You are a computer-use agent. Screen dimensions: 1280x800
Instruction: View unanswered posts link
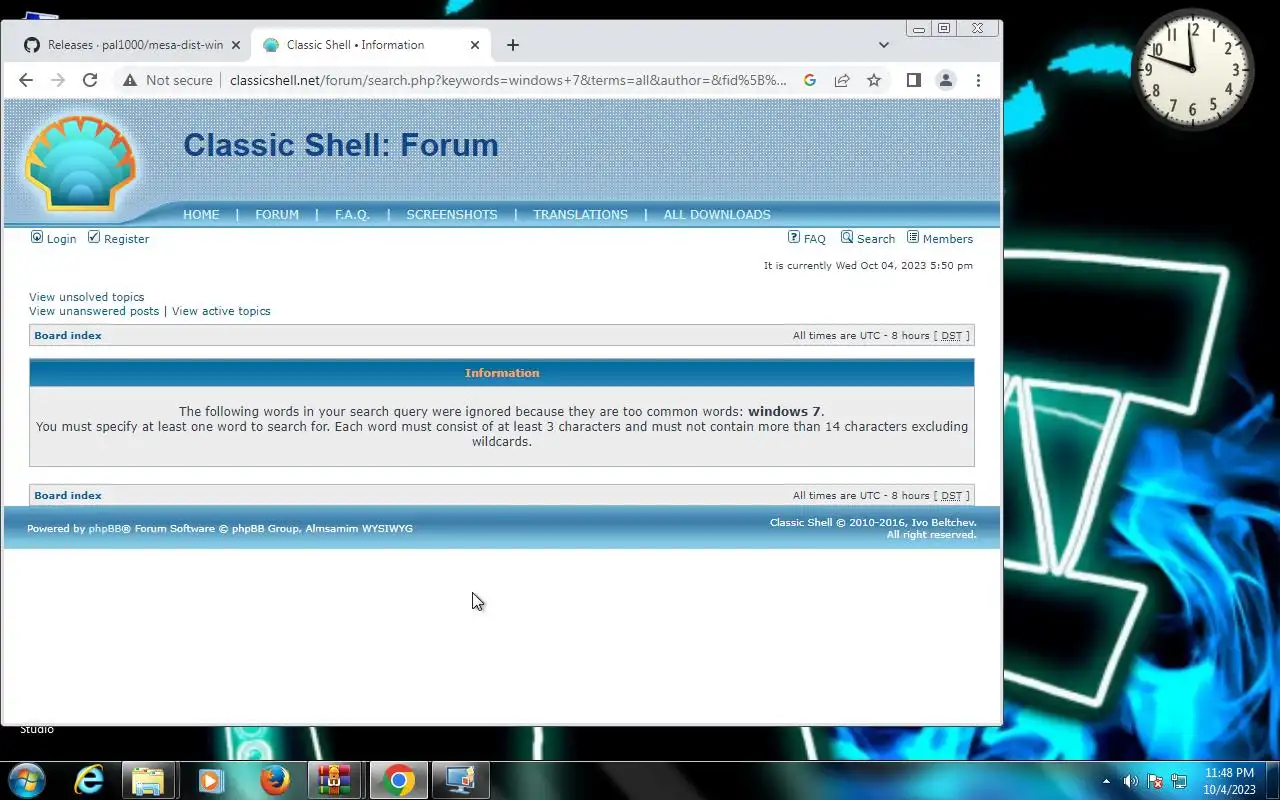(x=94, y=311)
